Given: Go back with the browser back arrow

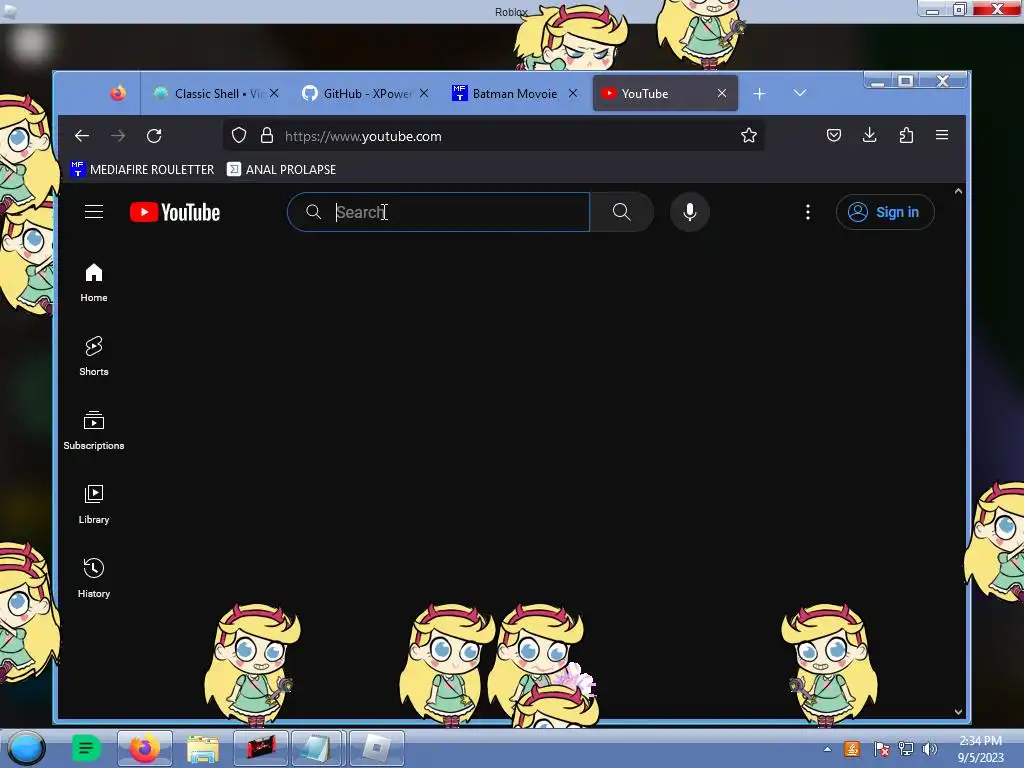Looking at the screenshot, I should 82,136.
